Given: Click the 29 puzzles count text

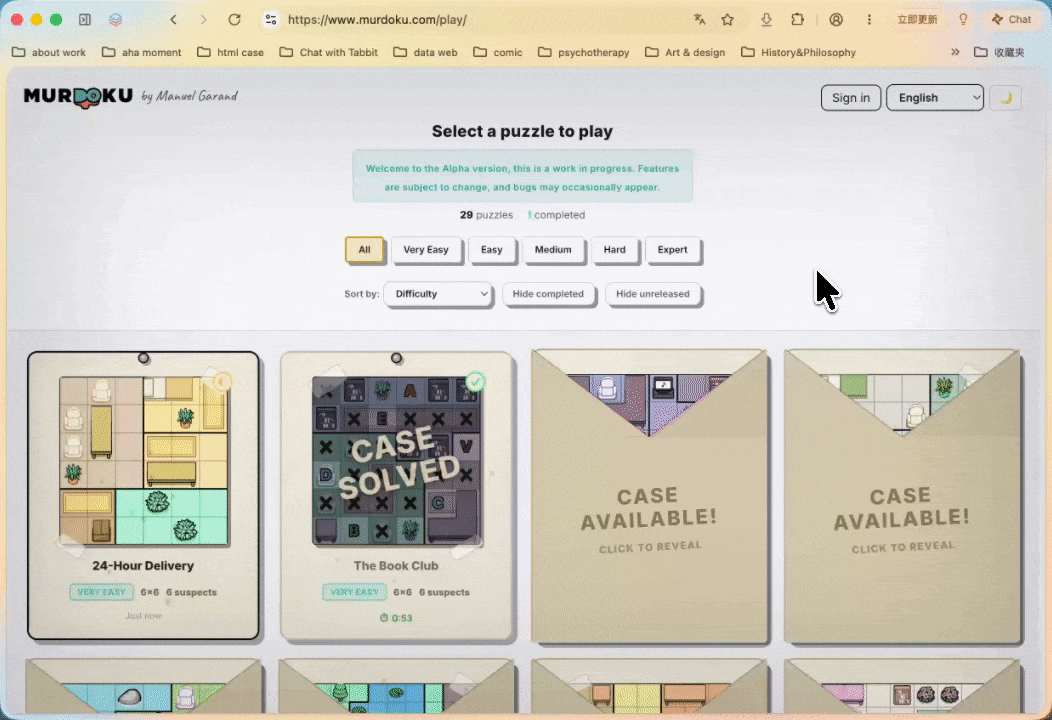Looking at the screenshot, I should pos(486,215).
